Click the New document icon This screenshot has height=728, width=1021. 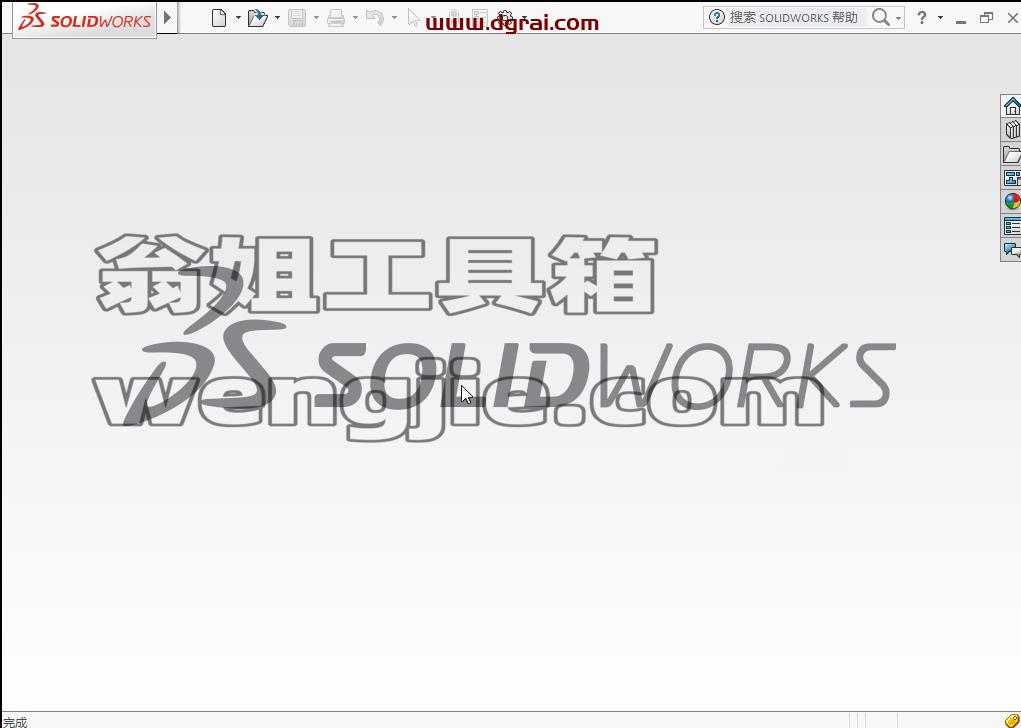[219, 18]
